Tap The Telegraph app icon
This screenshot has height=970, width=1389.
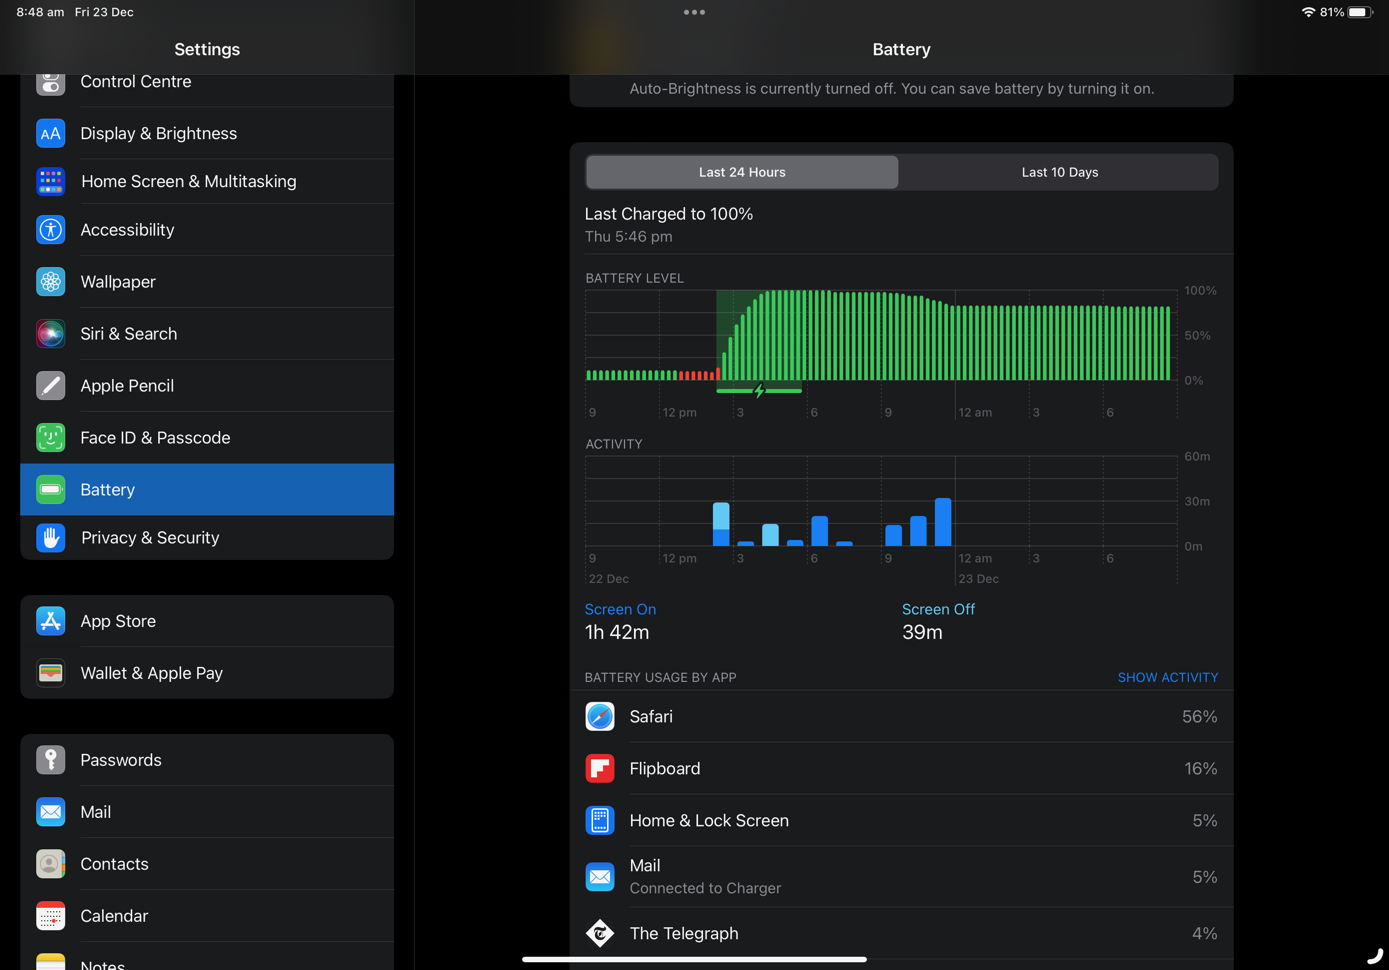coord(600,933)
